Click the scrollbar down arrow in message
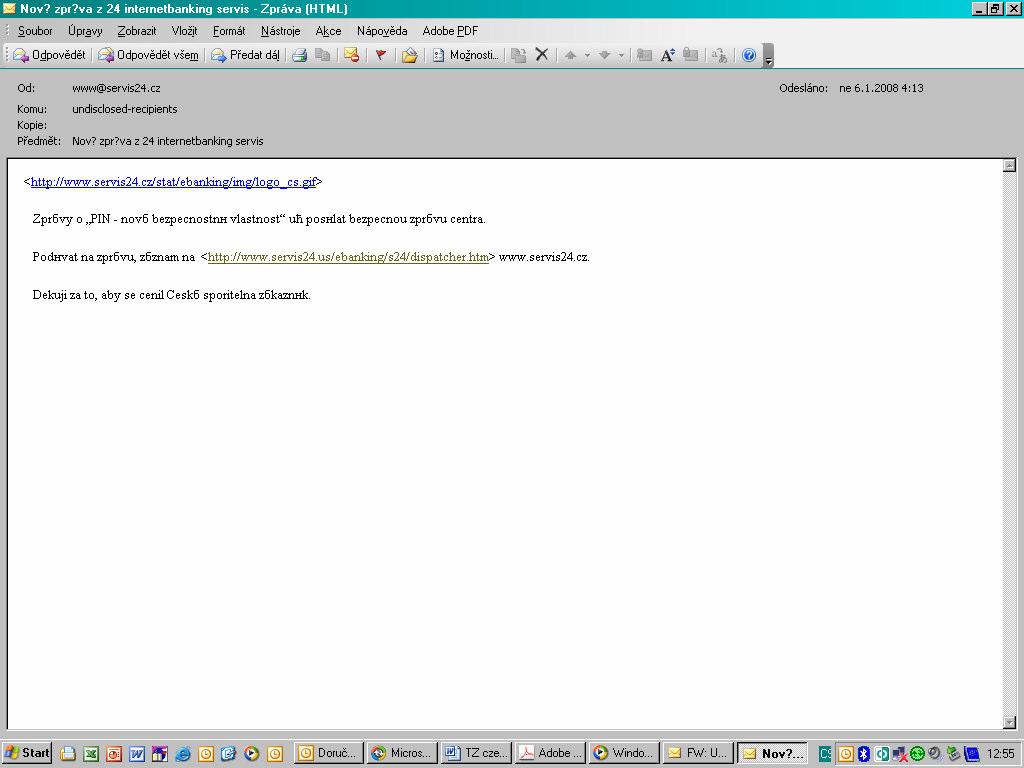This screenshot has height=768, width=1024. click(x=1009, y=722)
